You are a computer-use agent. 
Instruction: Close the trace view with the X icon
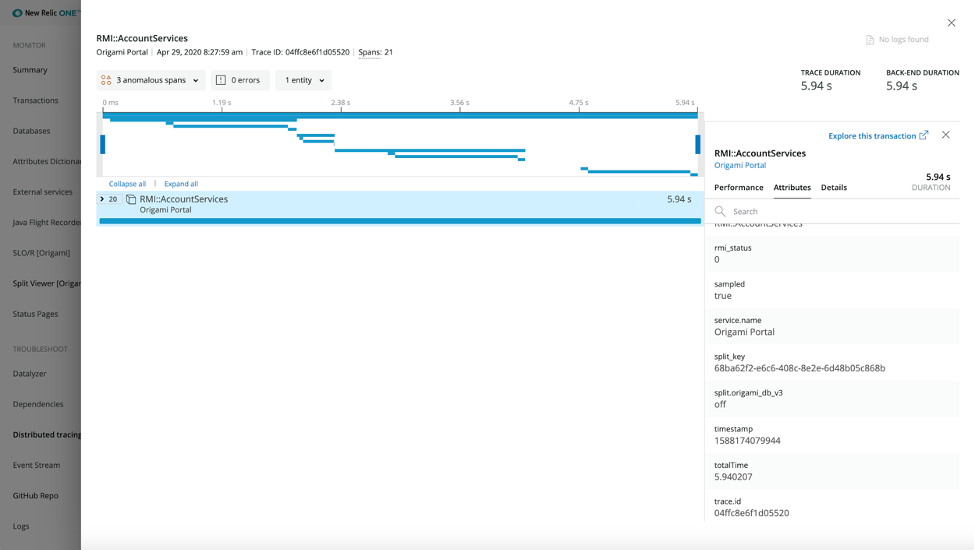[951, 23]
